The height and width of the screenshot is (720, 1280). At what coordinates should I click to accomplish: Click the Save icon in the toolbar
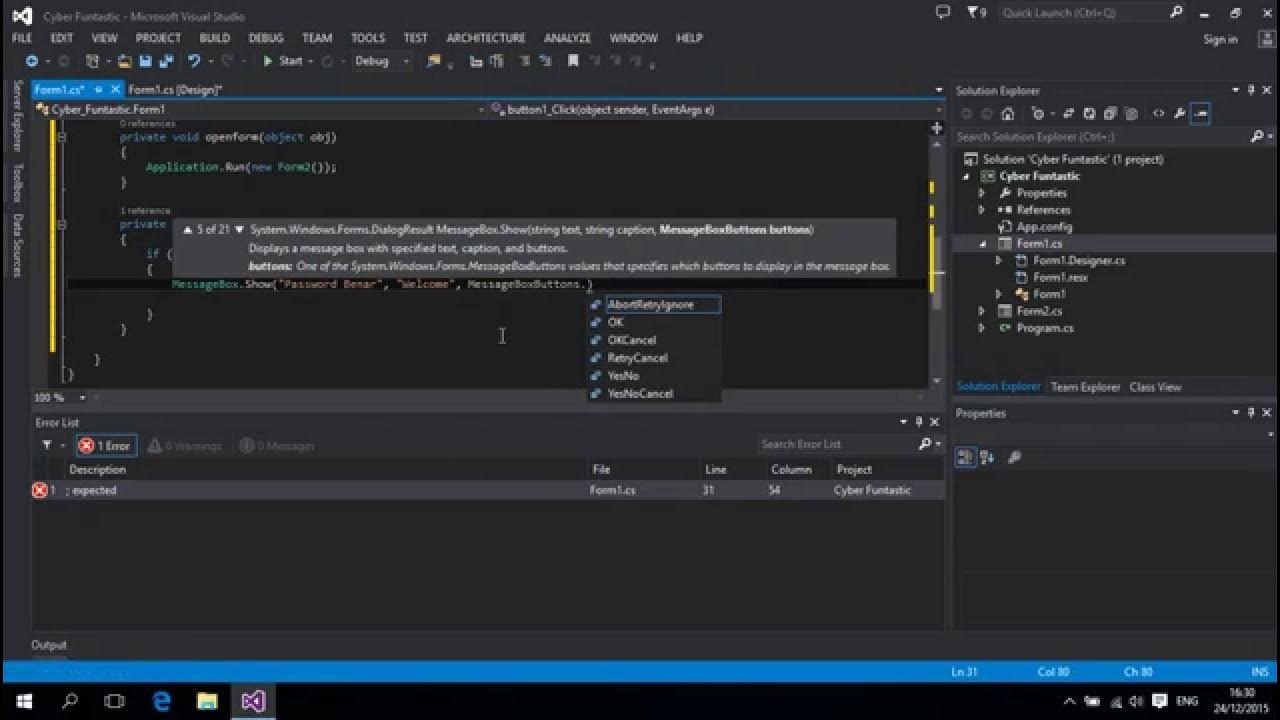tap(144, 61)
